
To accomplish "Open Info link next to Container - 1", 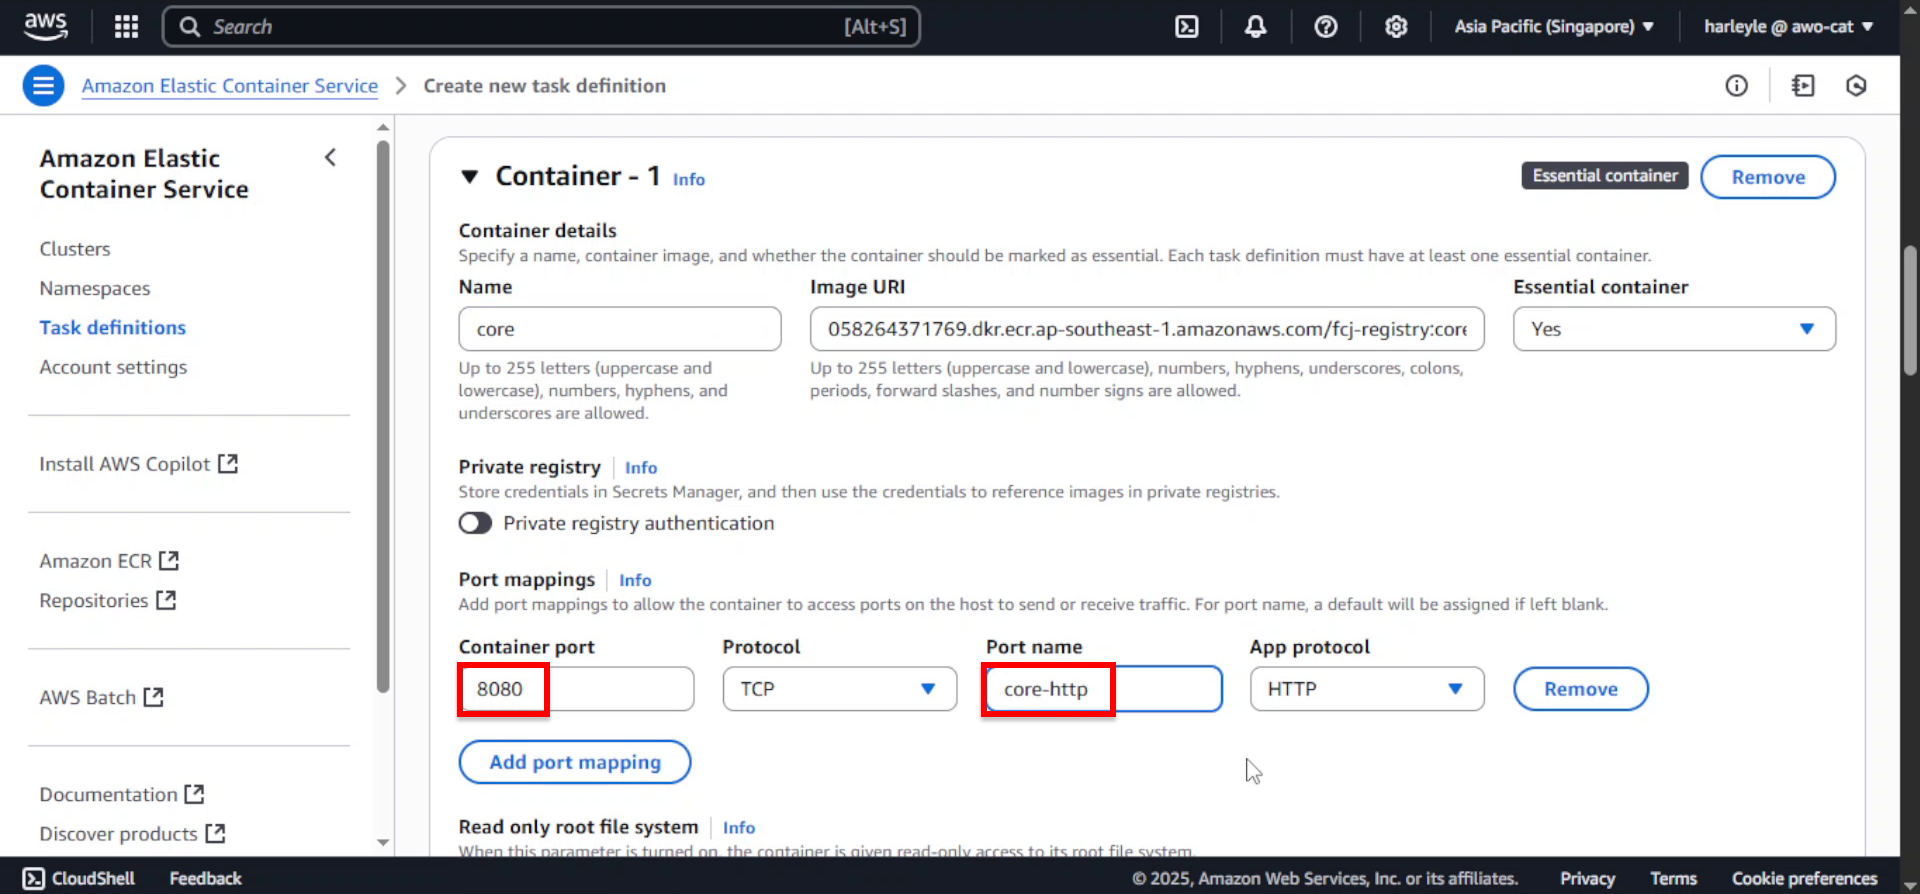I will click(689, 179).
